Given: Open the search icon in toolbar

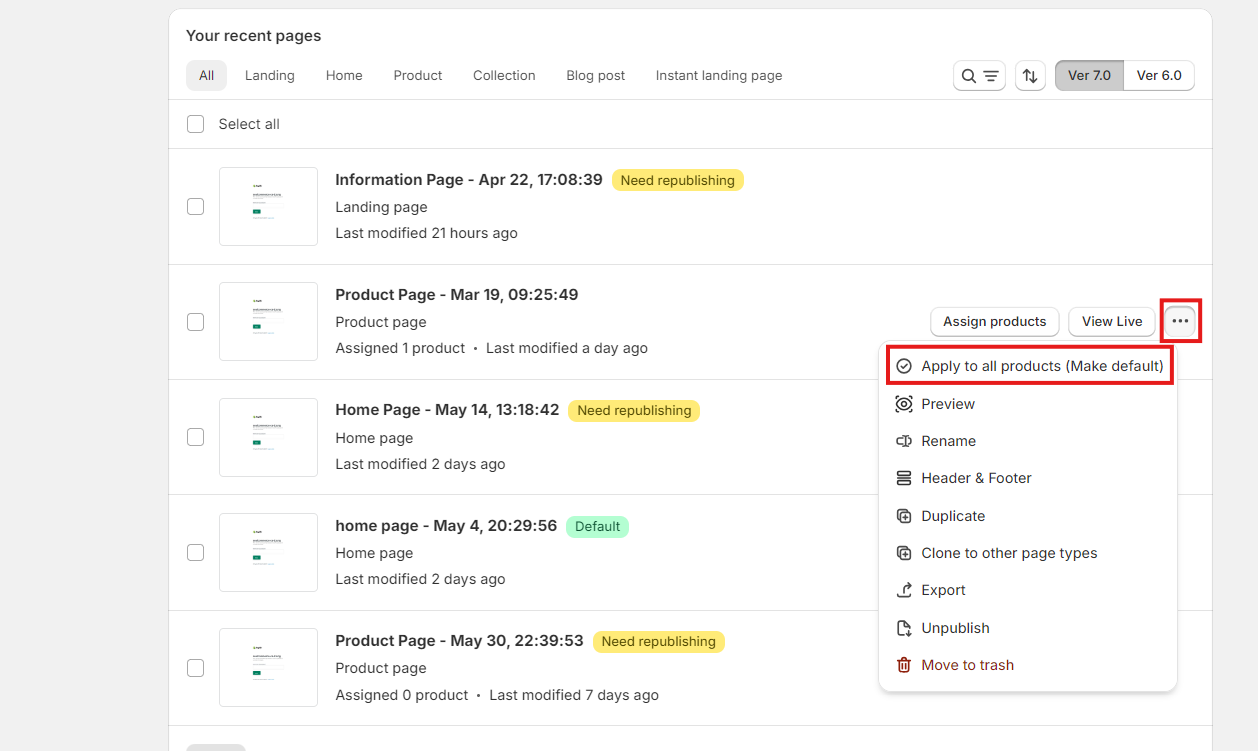Looking at the screenshot, I should [968, 75].
